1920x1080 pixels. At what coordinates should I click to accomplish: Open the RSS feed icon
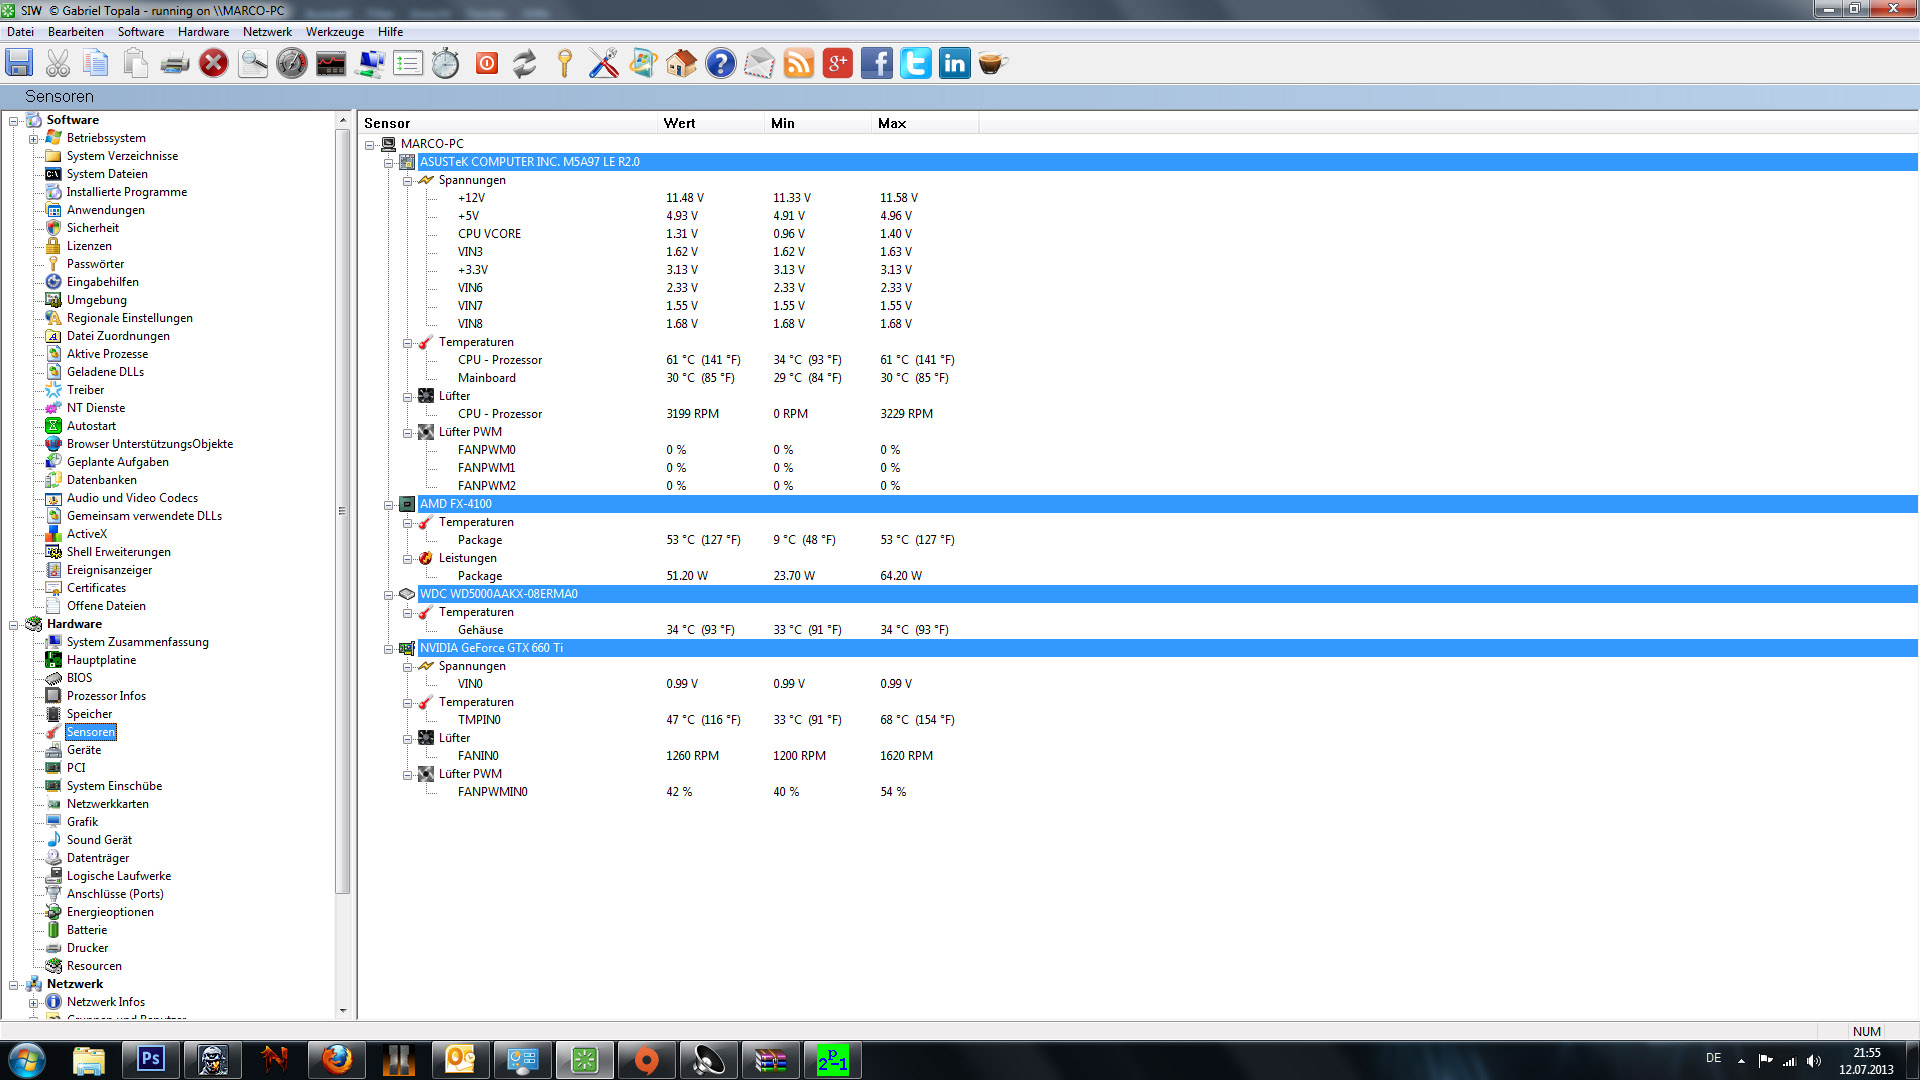[798, 64]
